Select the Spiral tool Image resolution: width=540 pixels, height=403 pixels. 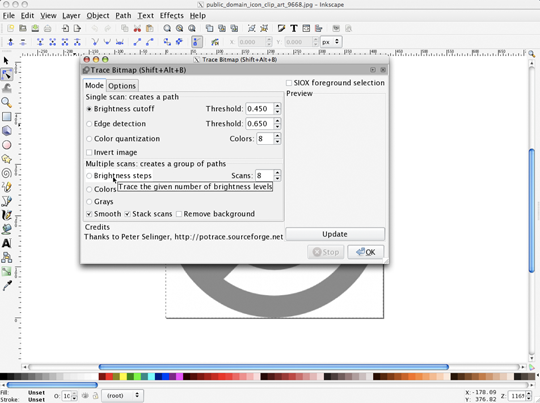[x=7, y=173]
